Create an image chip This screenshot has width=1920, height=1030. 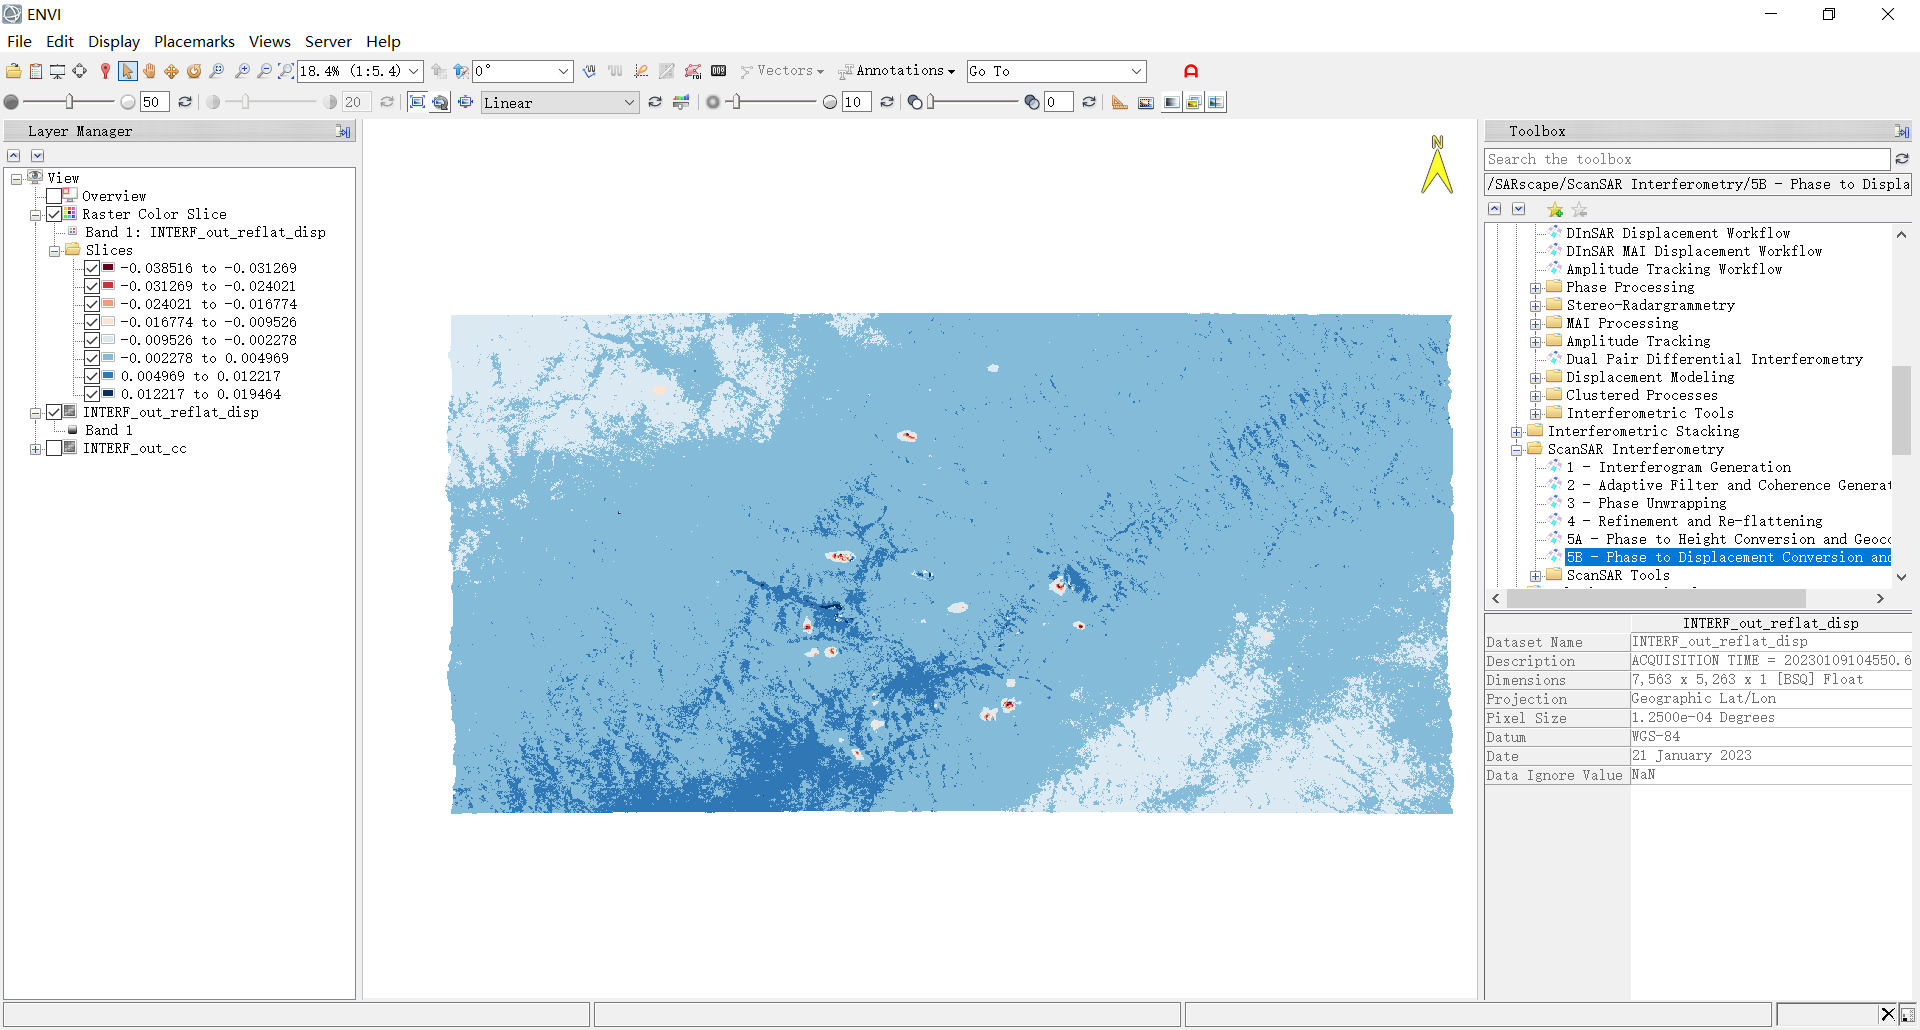tap(1146, 102)
